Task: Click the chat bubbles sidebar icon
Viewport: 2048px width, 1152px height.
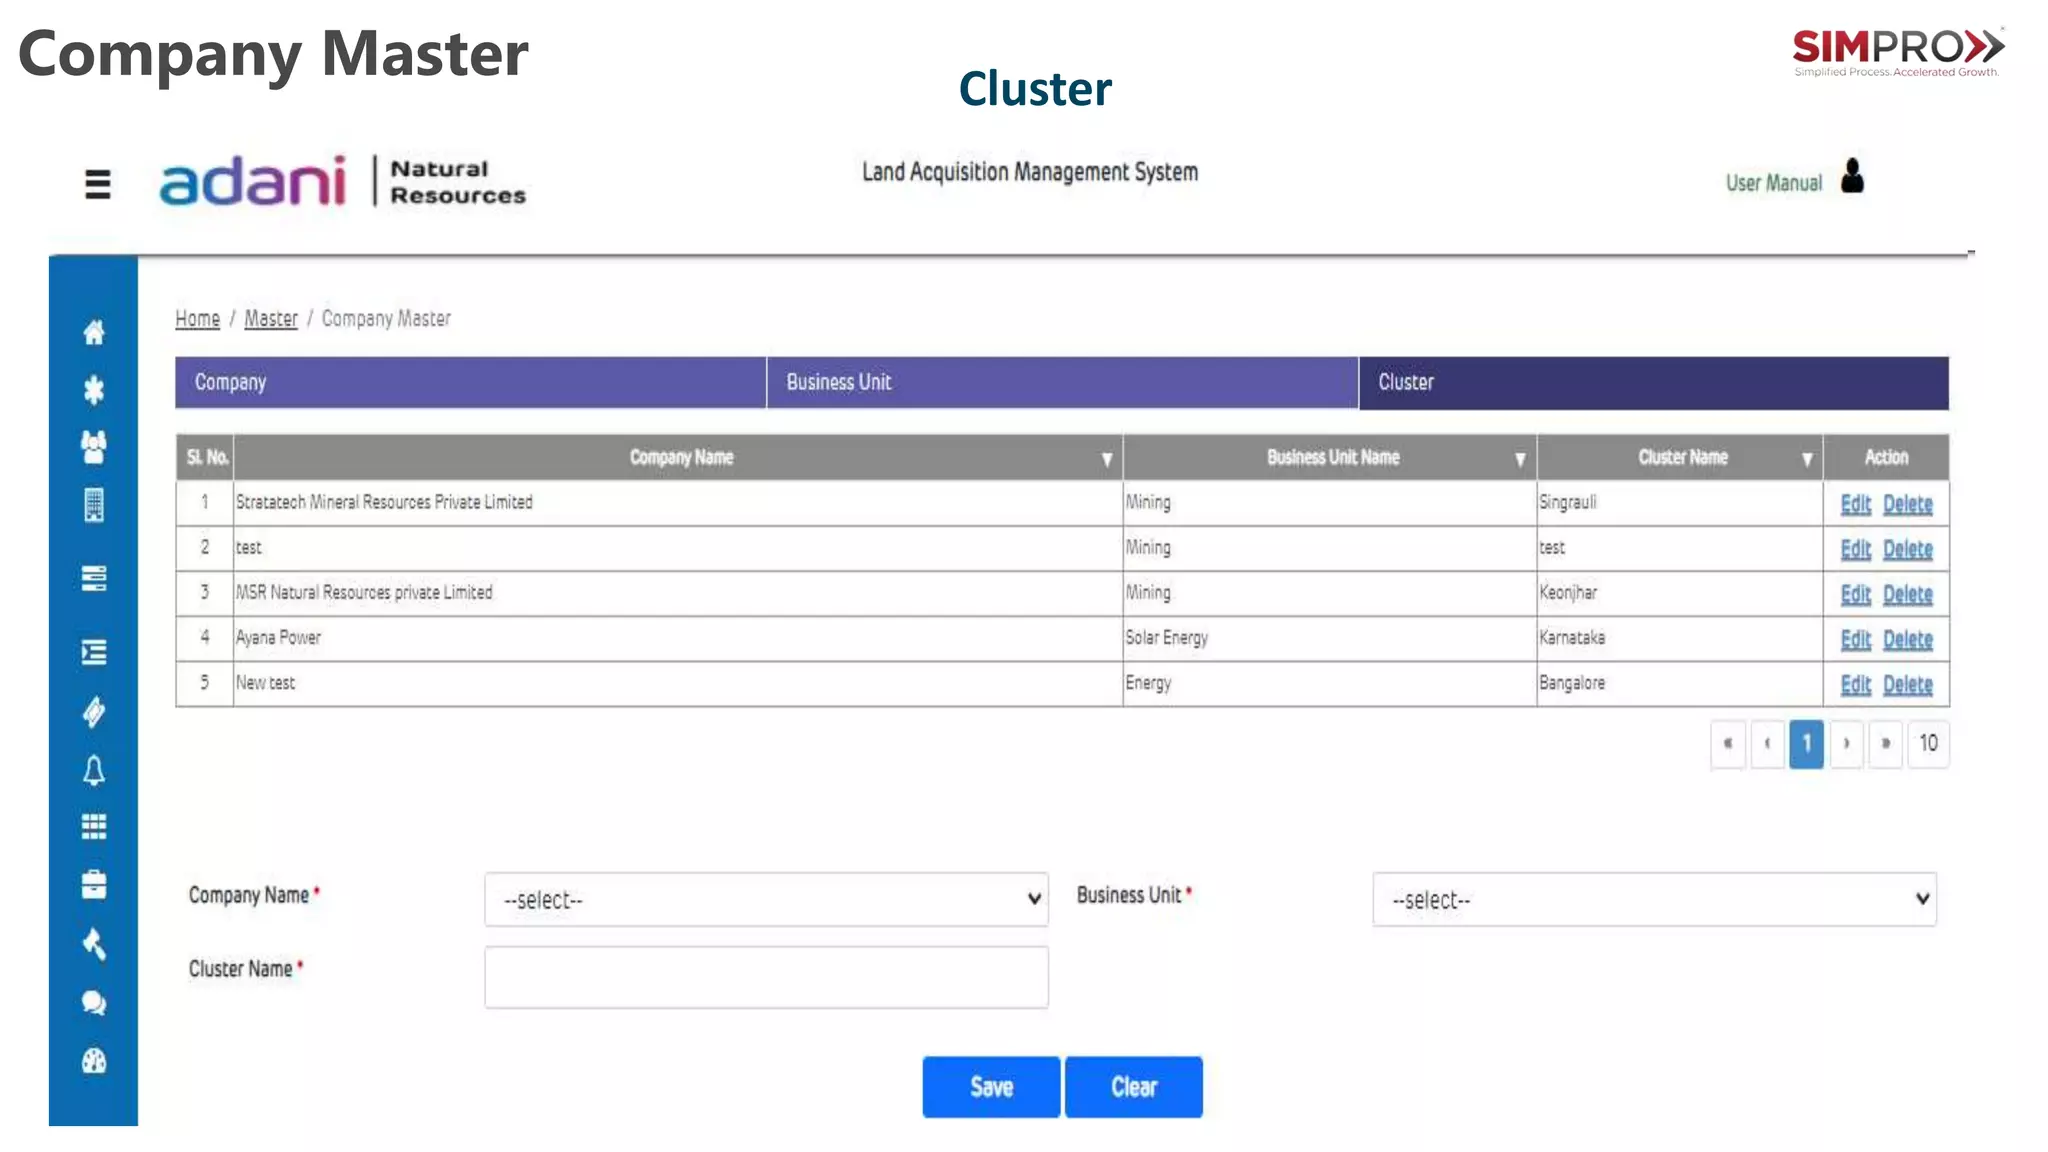Action: coord(94,1002)
